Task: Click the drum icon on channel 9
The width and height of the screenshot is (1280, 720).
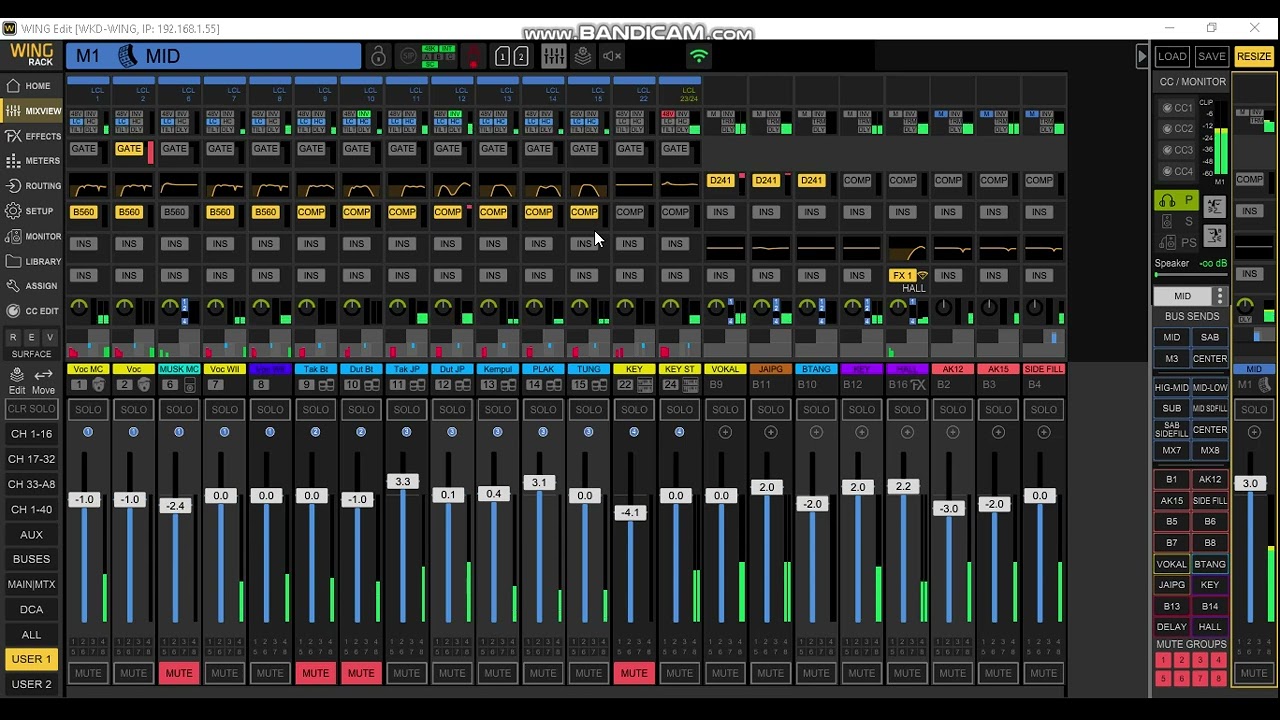Action: pos(326,385)
